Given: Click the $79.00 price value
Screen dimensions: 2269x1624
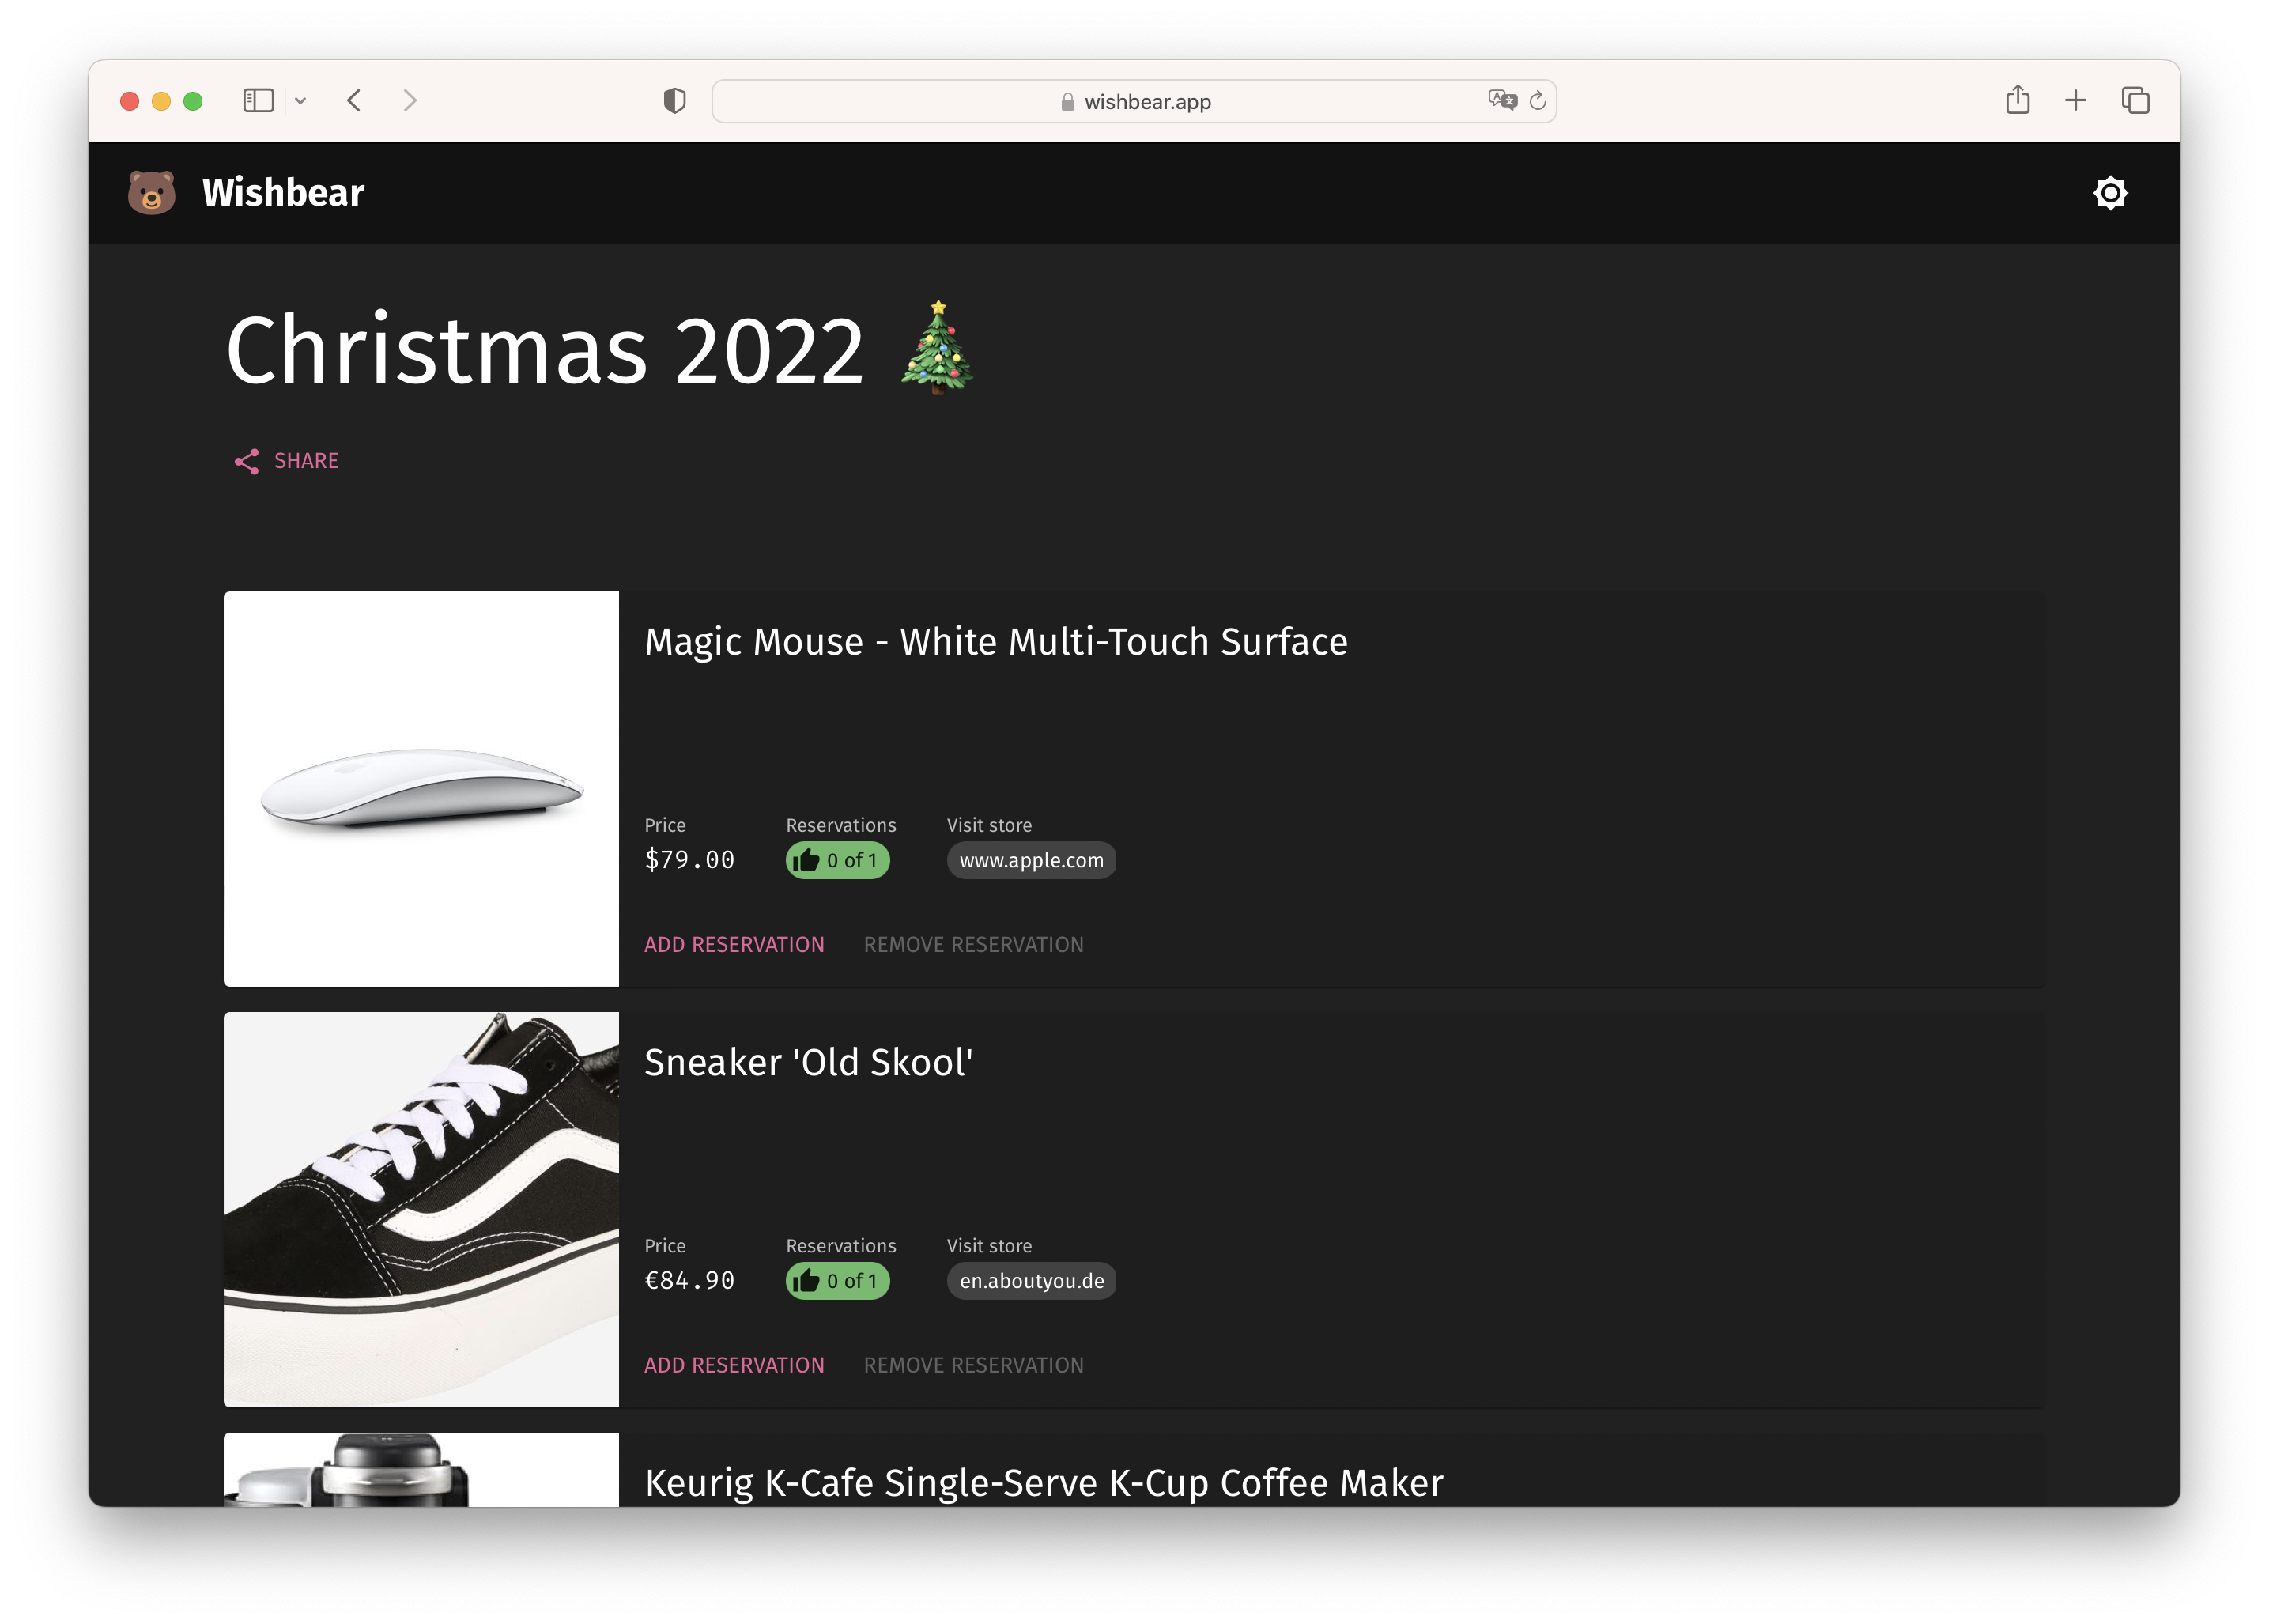Looking at the screenshot, I should (x=689, y=860).
